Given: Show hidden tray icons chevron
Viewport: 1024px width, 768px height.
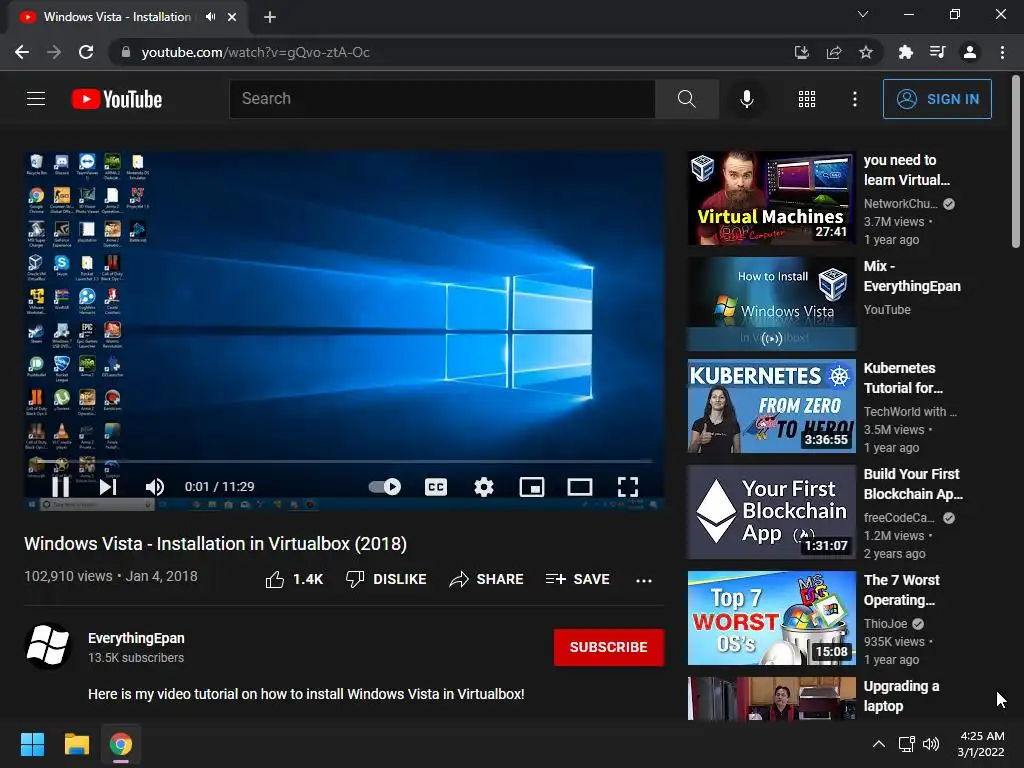Looking at the screenshot, I should click(x=879, y=744).
